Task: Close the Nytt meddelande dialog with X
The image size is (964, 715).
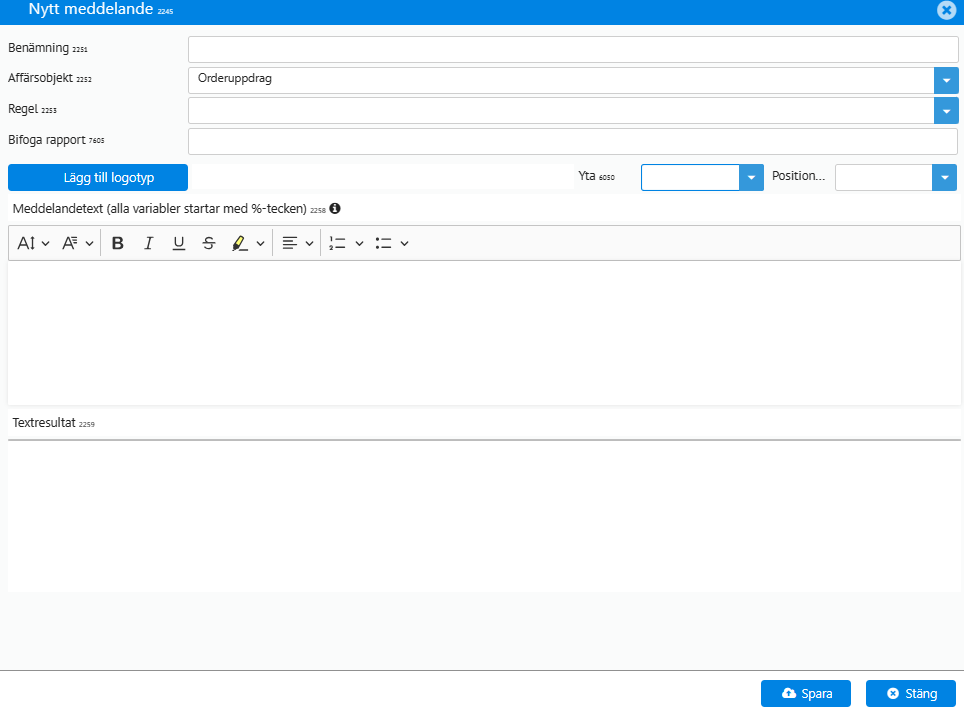Action: 946,10
